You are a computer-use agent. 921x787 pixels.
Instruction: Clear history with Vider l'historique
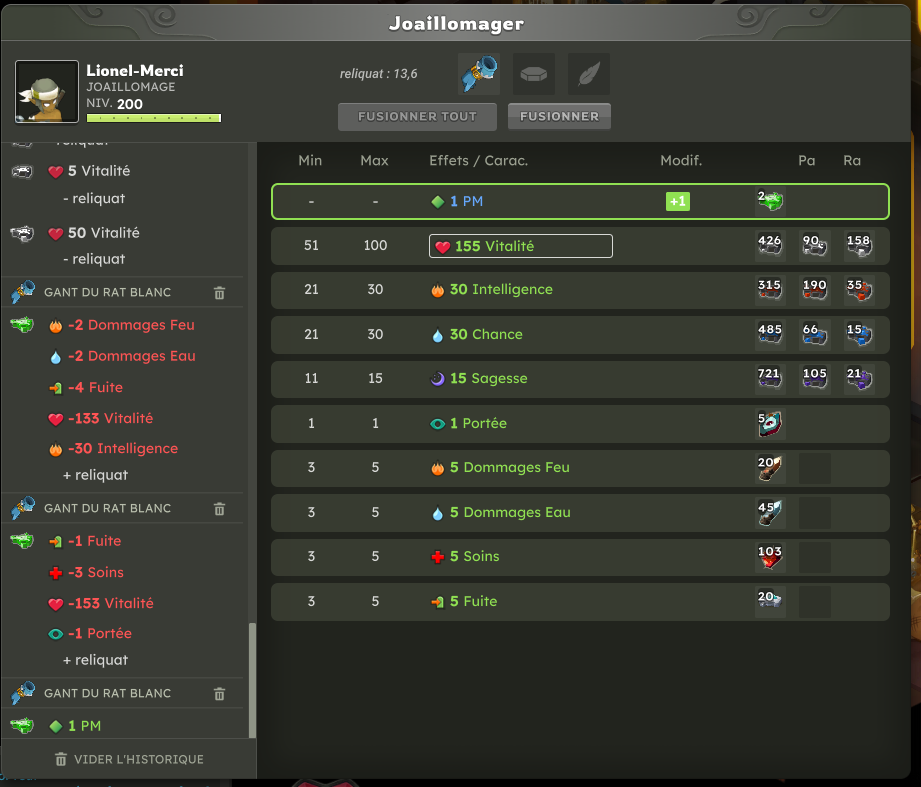129,759
